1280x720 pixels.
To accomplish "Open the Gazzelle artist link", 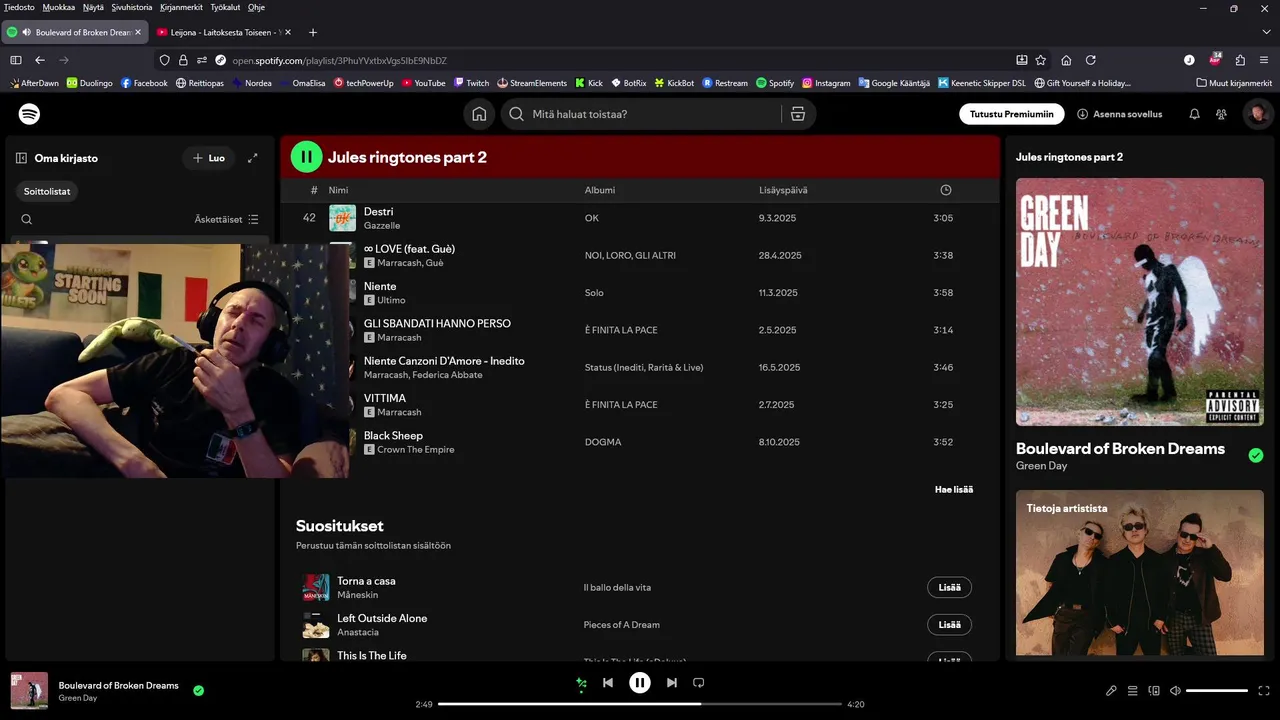I will [x=382, y=226].
